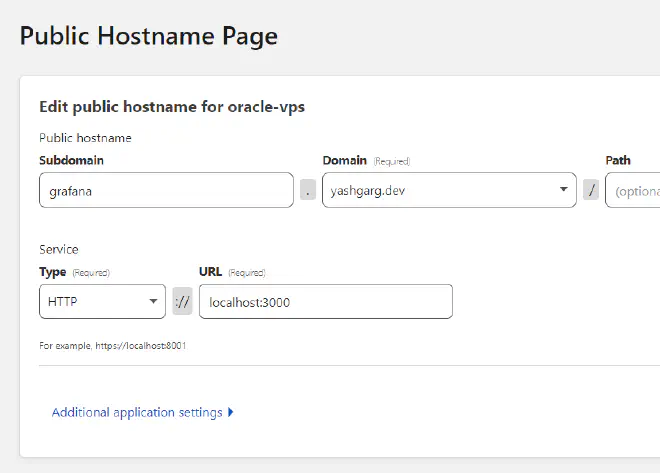Click the Public Hostname Page title
The width and height of the screenshot is (660, 473).
tap(148, 36)
